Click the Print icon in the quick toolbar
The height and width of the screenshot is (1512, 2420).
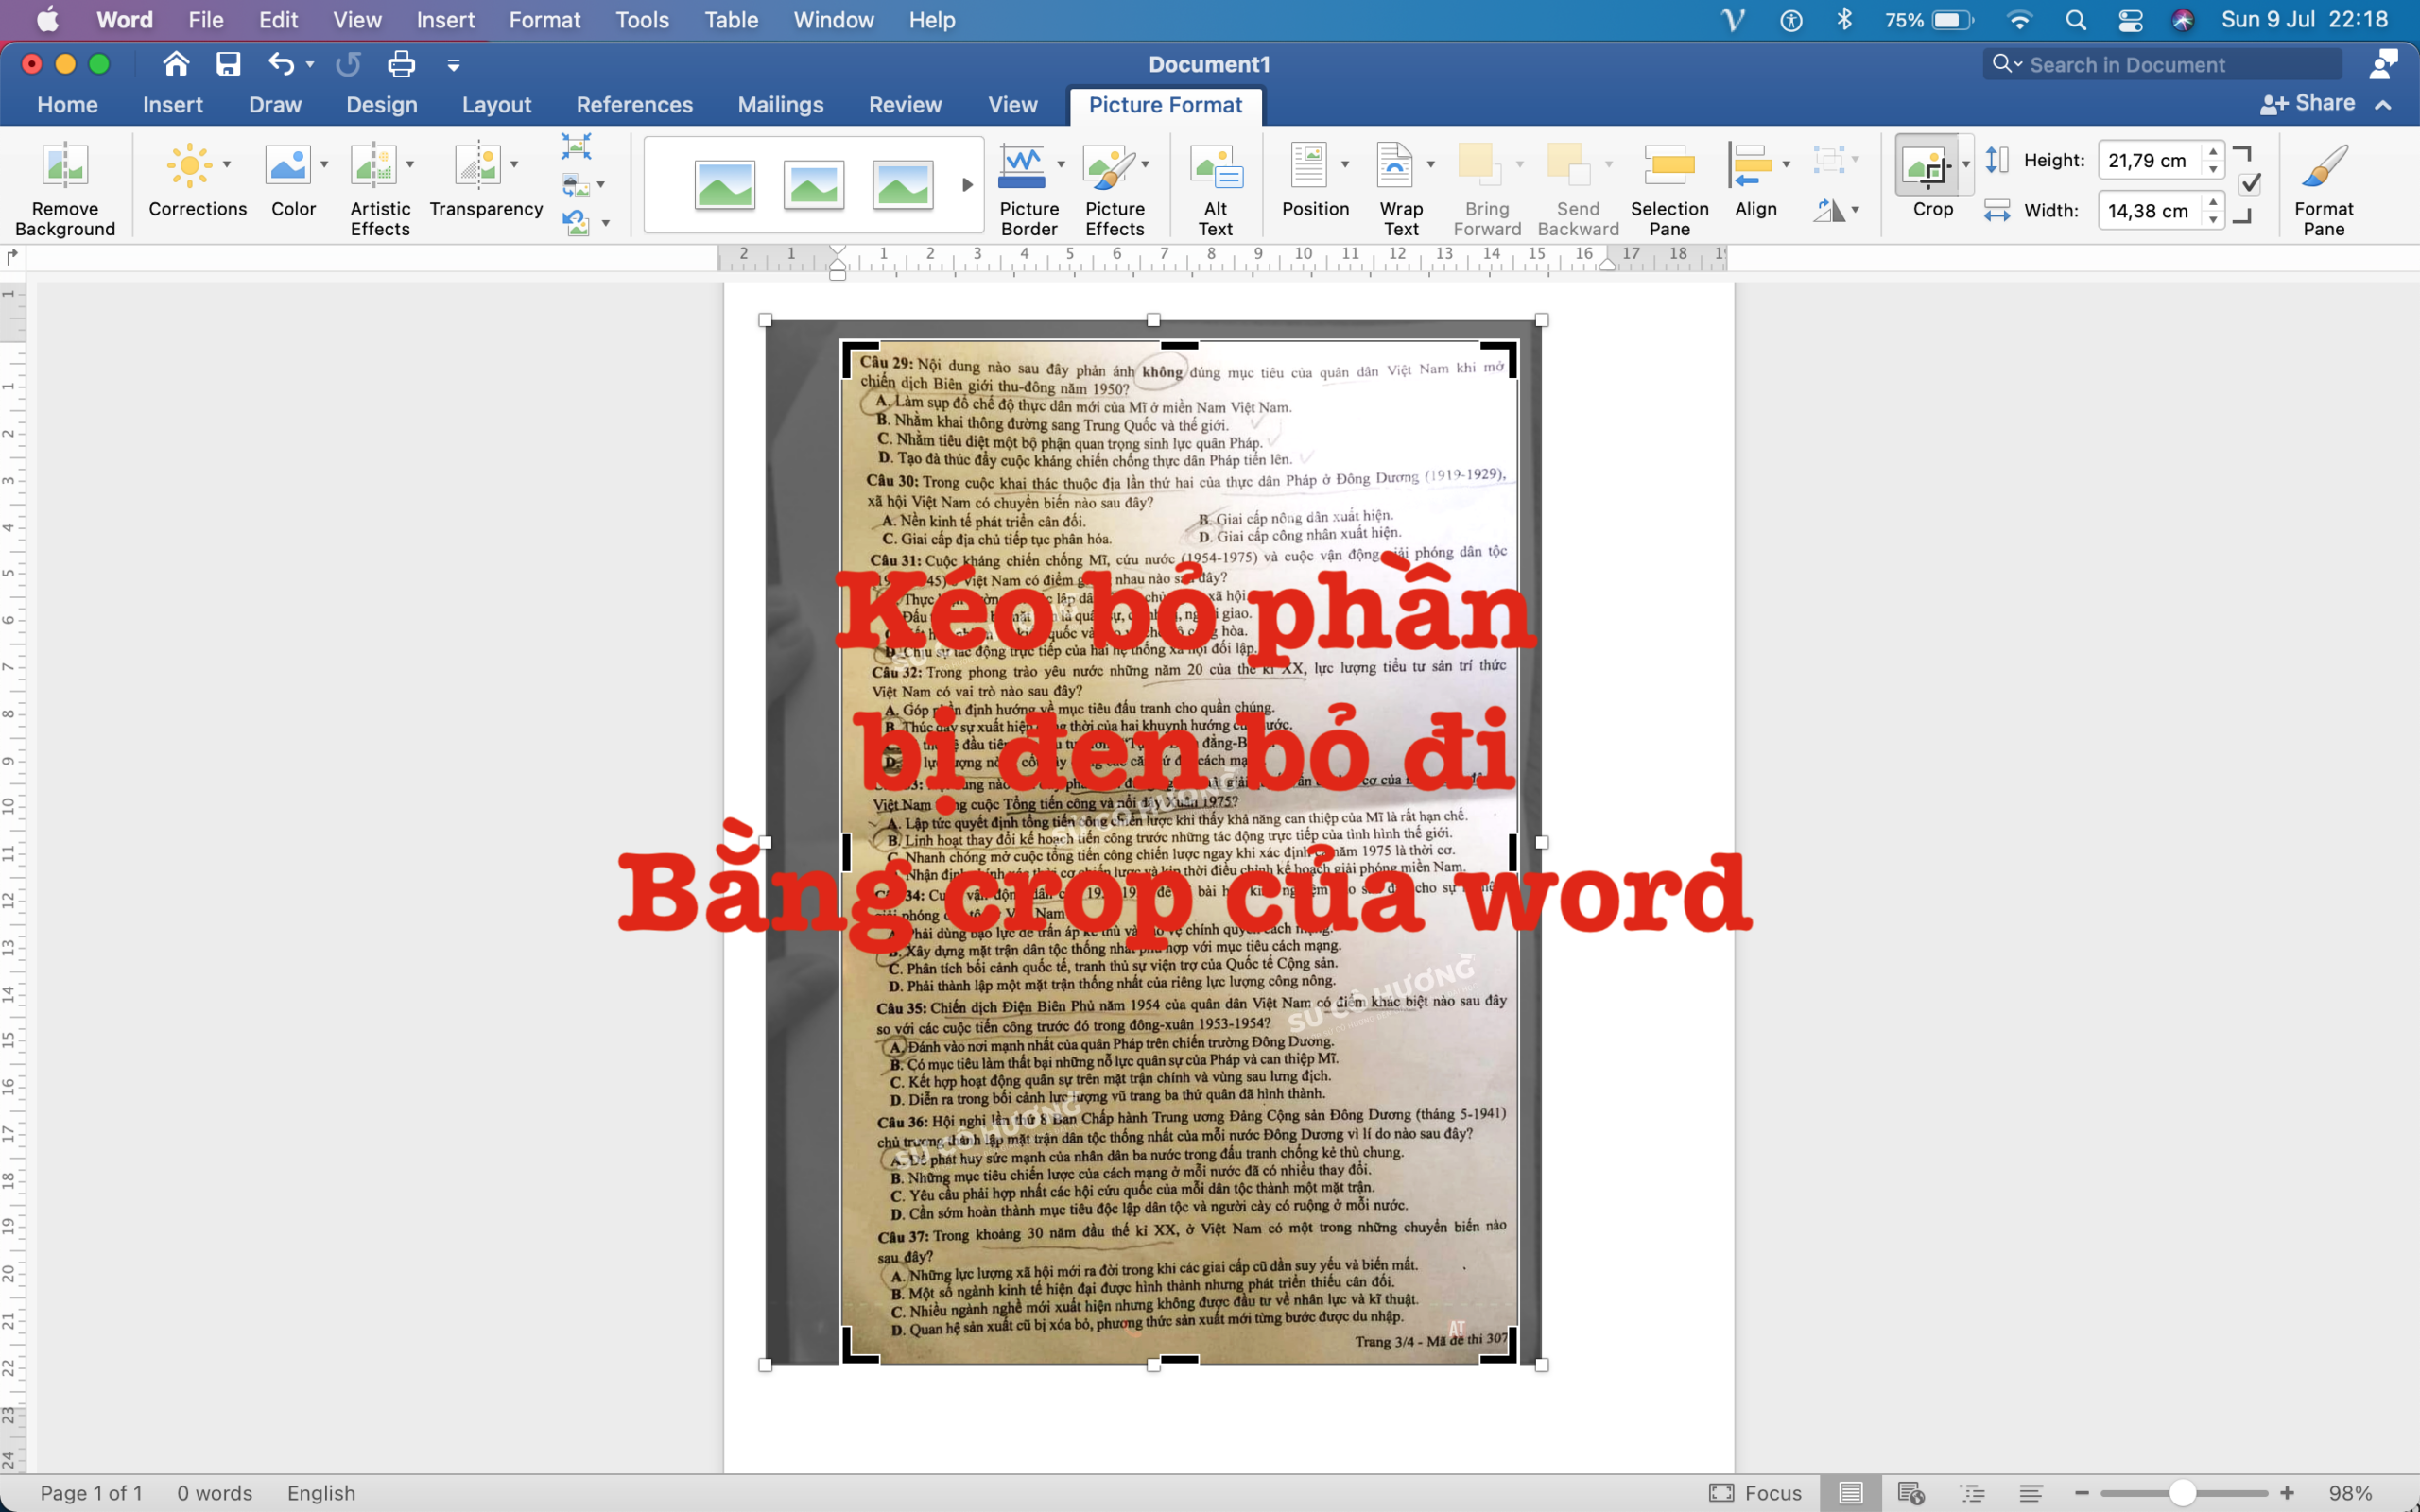tap(401, 64)
